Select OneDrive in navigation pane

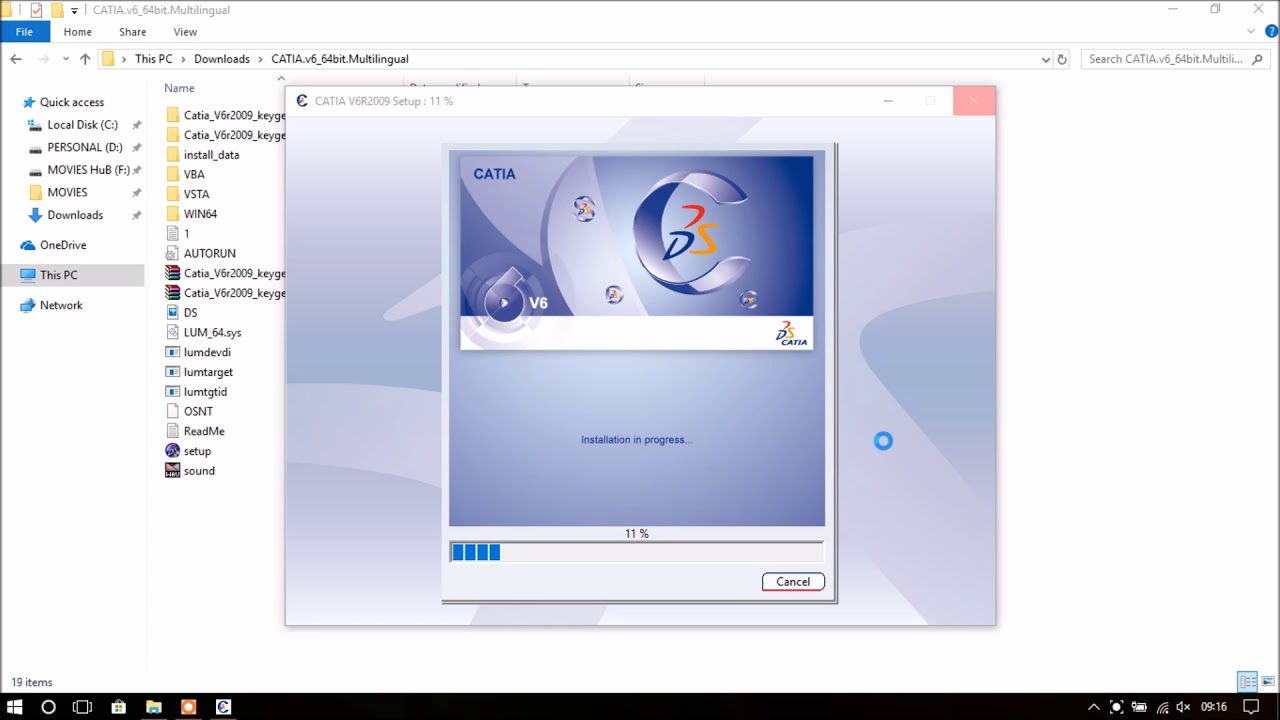[x=62, y=245]
